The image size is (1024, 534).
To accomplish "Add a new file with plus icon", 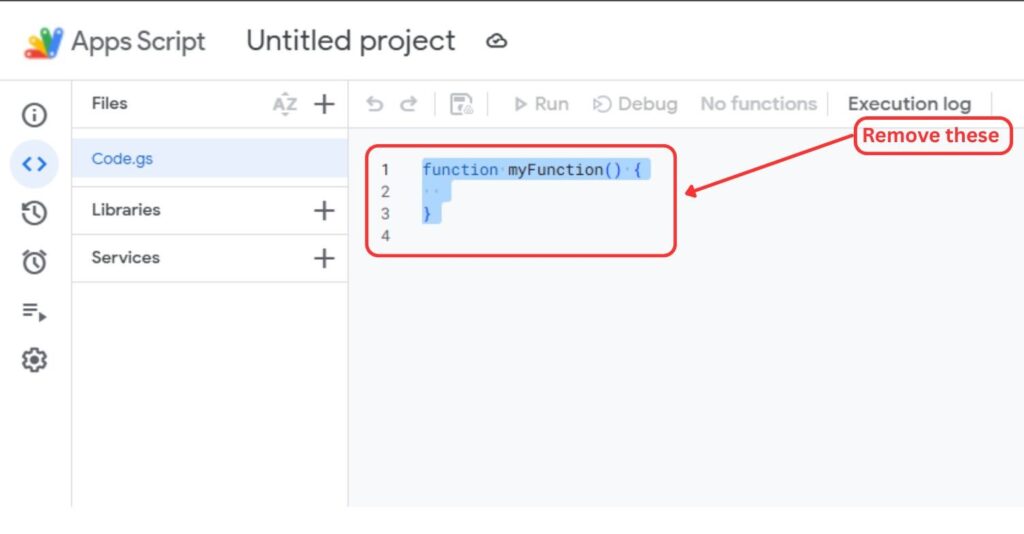I will (324, 104).
